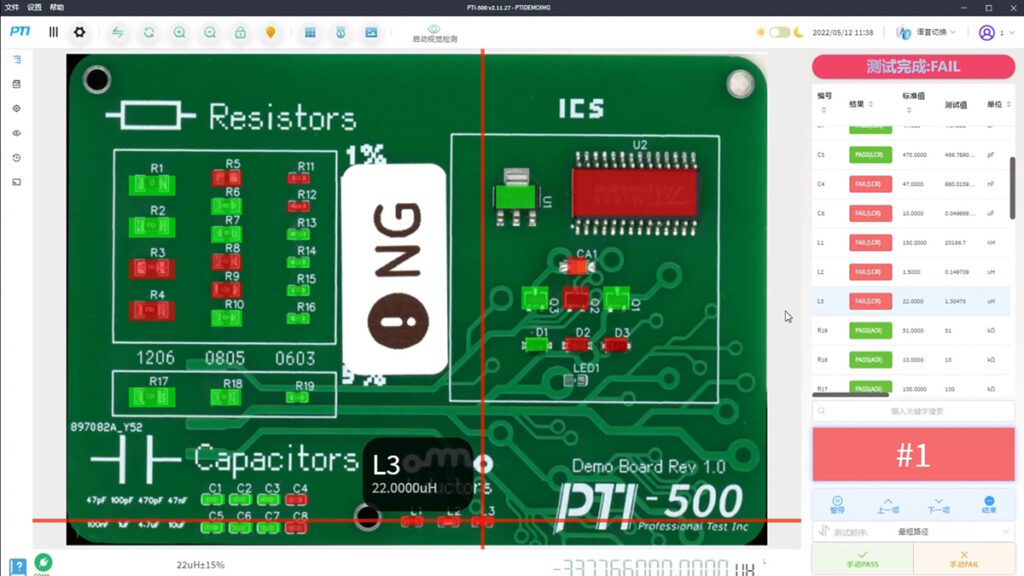The image size is (1024, 576).
Task: Click the eye icon in left sidebar
Action: 16,133
